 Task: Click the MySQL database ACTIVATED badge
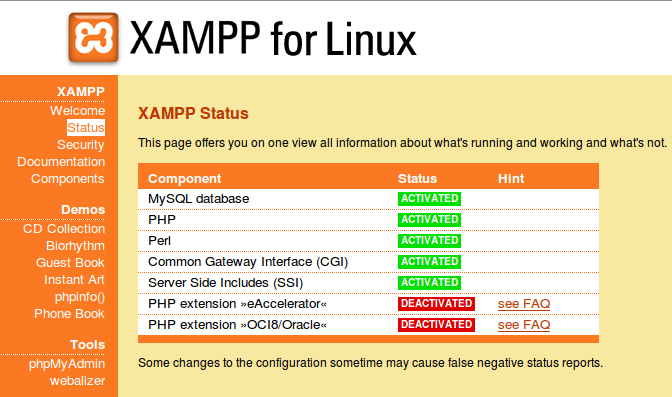point(429,198)
